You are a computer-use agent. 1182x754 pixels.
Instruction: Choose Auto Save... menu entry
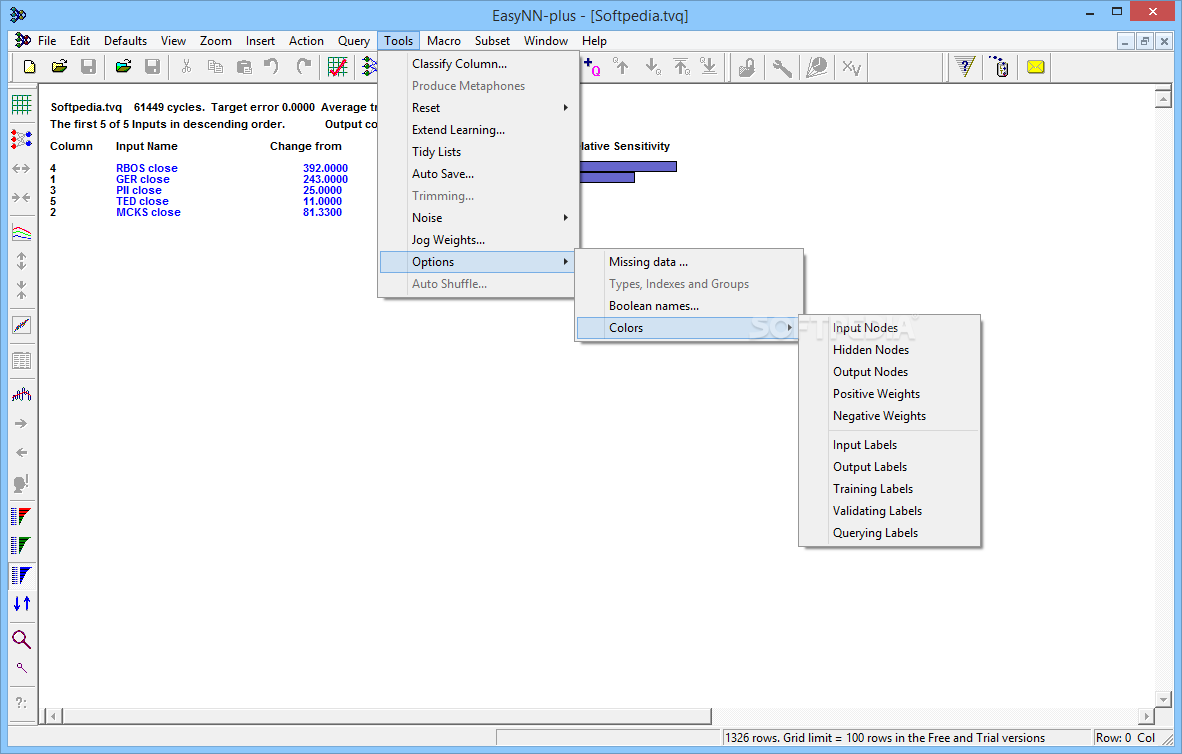click(x=478, y=173)
